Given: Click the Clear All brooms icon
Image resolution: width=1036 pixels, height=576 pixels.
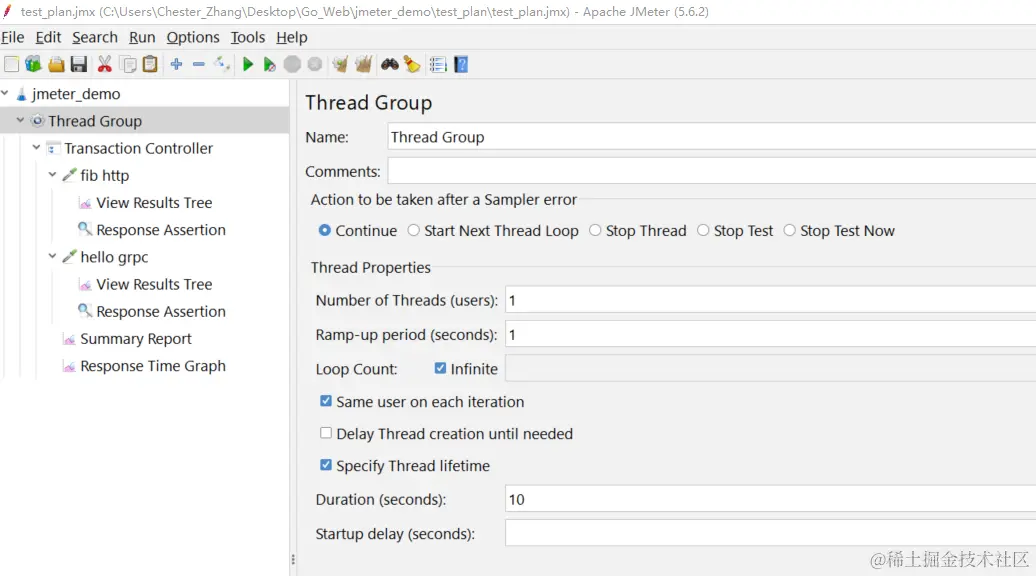Looking at the screenshot, I should 363,64.
